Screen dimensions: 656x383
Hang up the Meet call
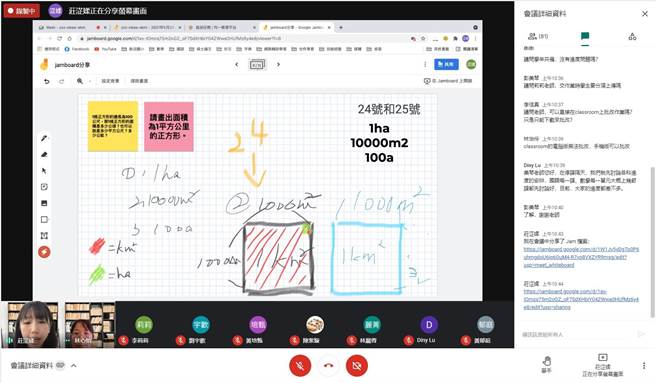coord(328,366)
